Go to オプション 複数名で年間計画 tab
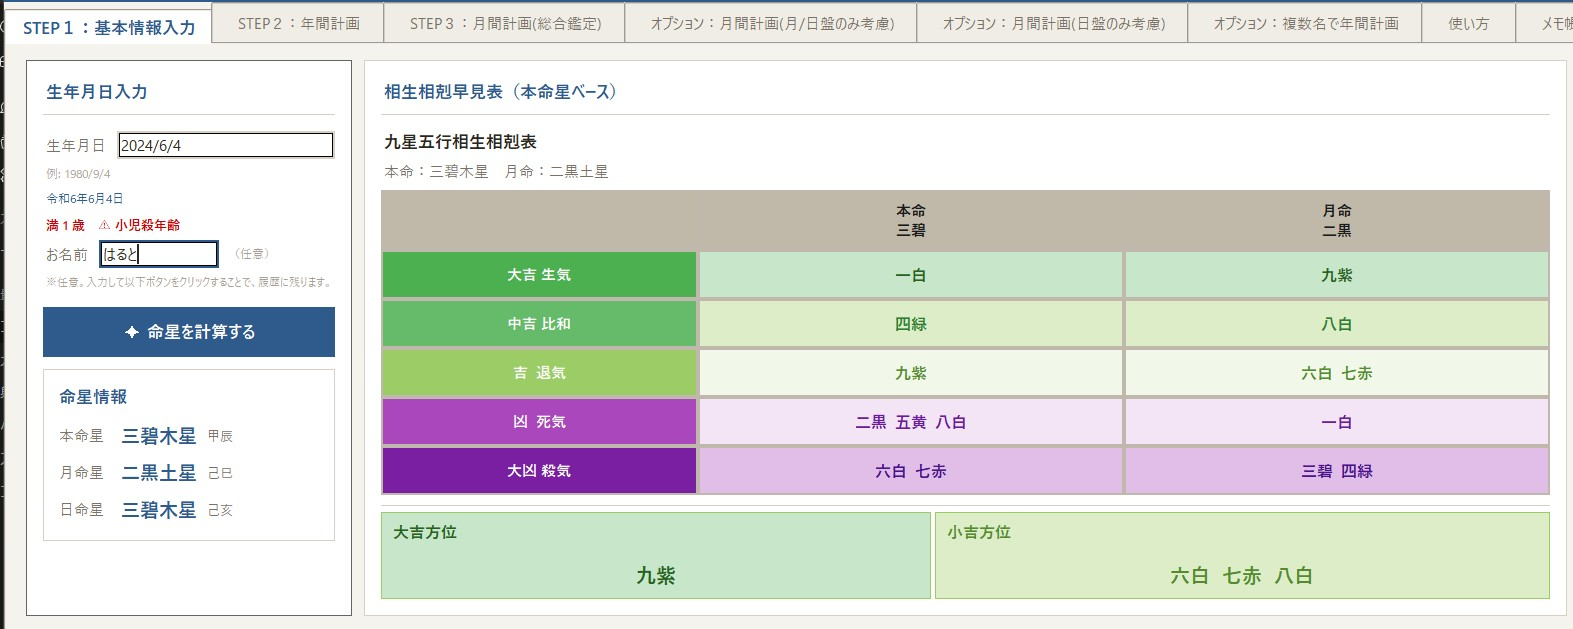The height and width of the screenshot is (629, 1573). tap(1305, 23)
